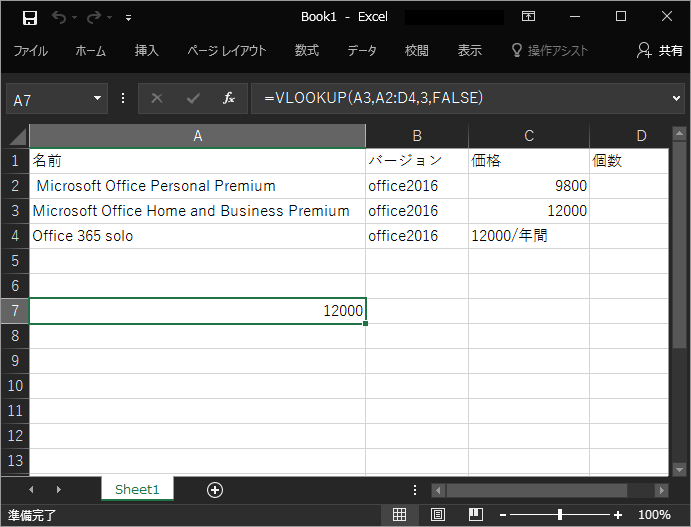
Task: Open Ribbon Display Options icon
Action: [x=528, y=16]
